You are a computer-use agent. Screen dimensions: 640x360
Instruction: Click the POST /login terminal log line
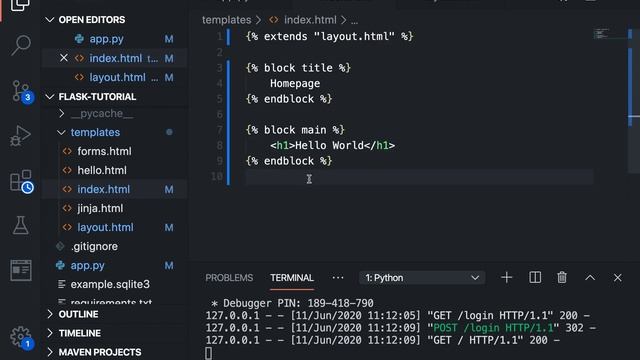pyautogui.click(x=401, y=328)
